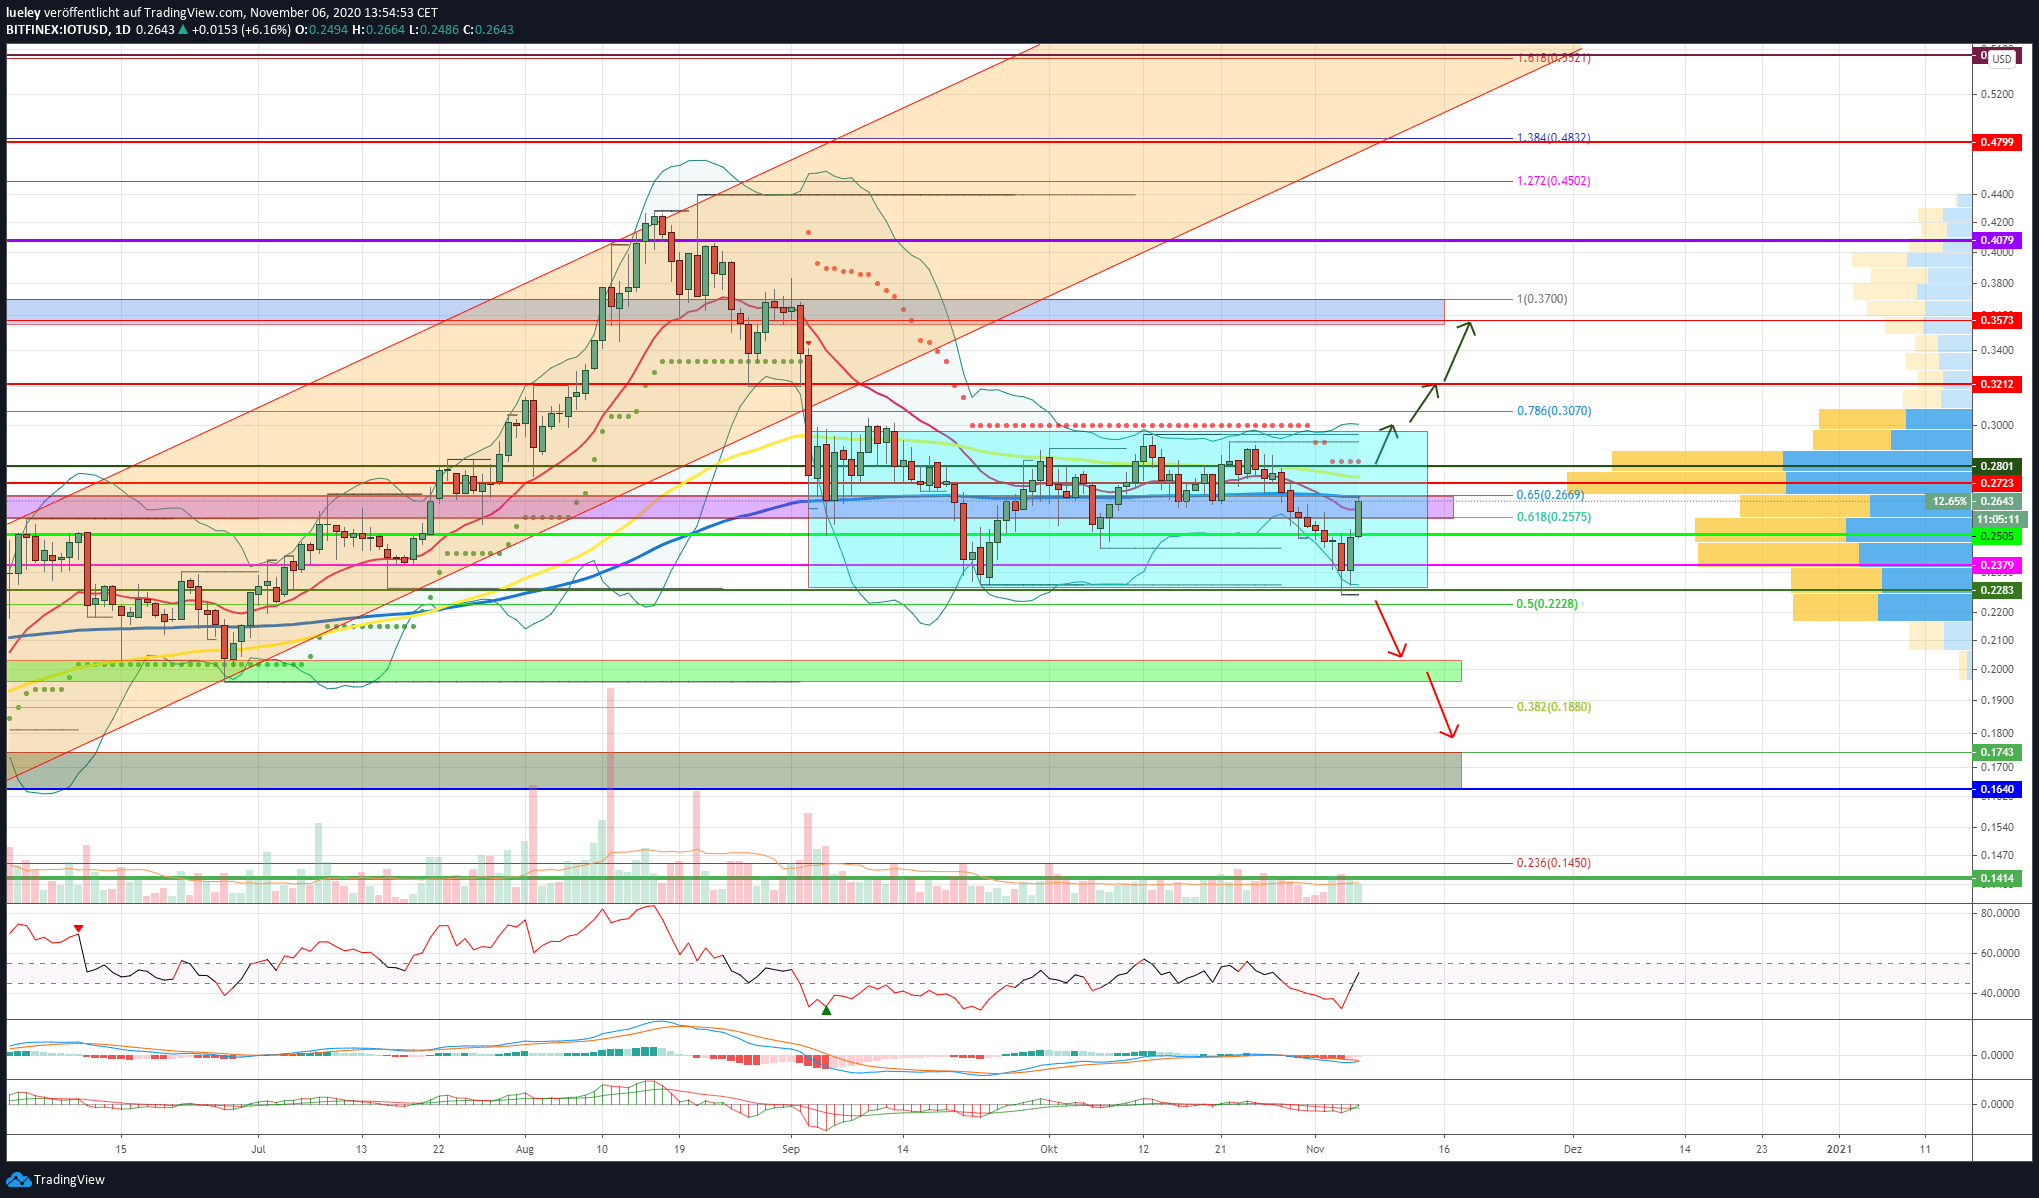
Task: Click the close value C:0.2643
Action: click(x=488, y=30)
